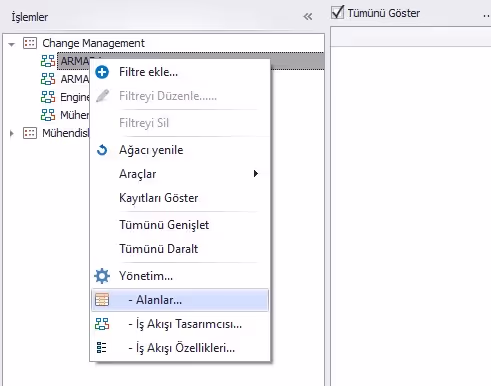Click the workflow icon of Engine tree item

(48, 97)
